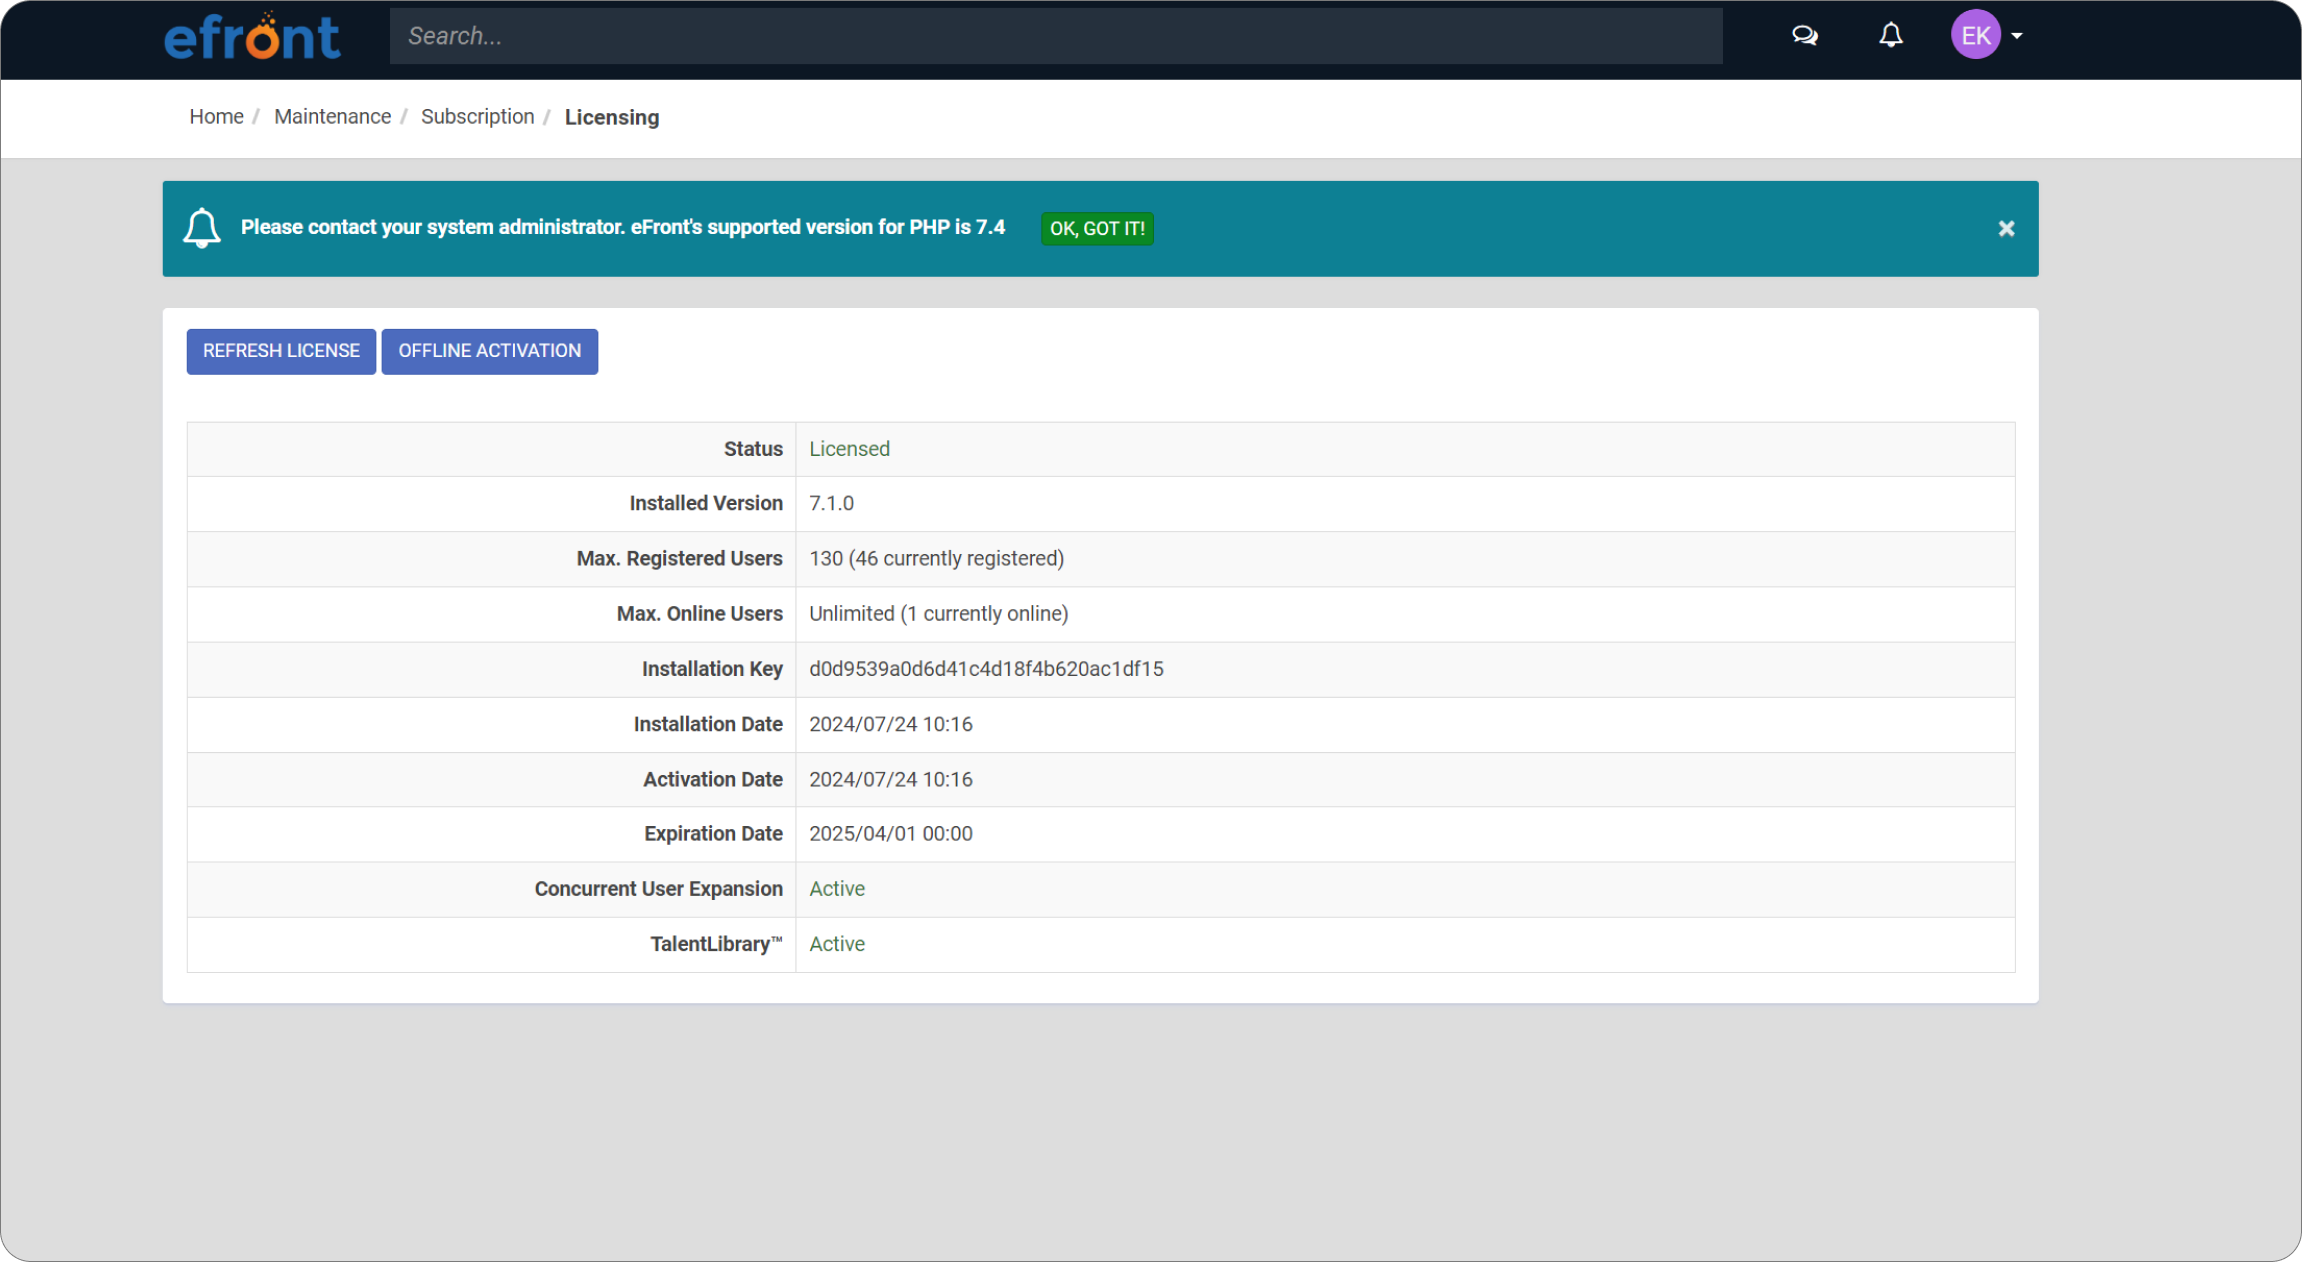The width and height of the screenshot is (2302, 1262).
Task: Click the 'Licensed' status value
Action: point(849,449)
